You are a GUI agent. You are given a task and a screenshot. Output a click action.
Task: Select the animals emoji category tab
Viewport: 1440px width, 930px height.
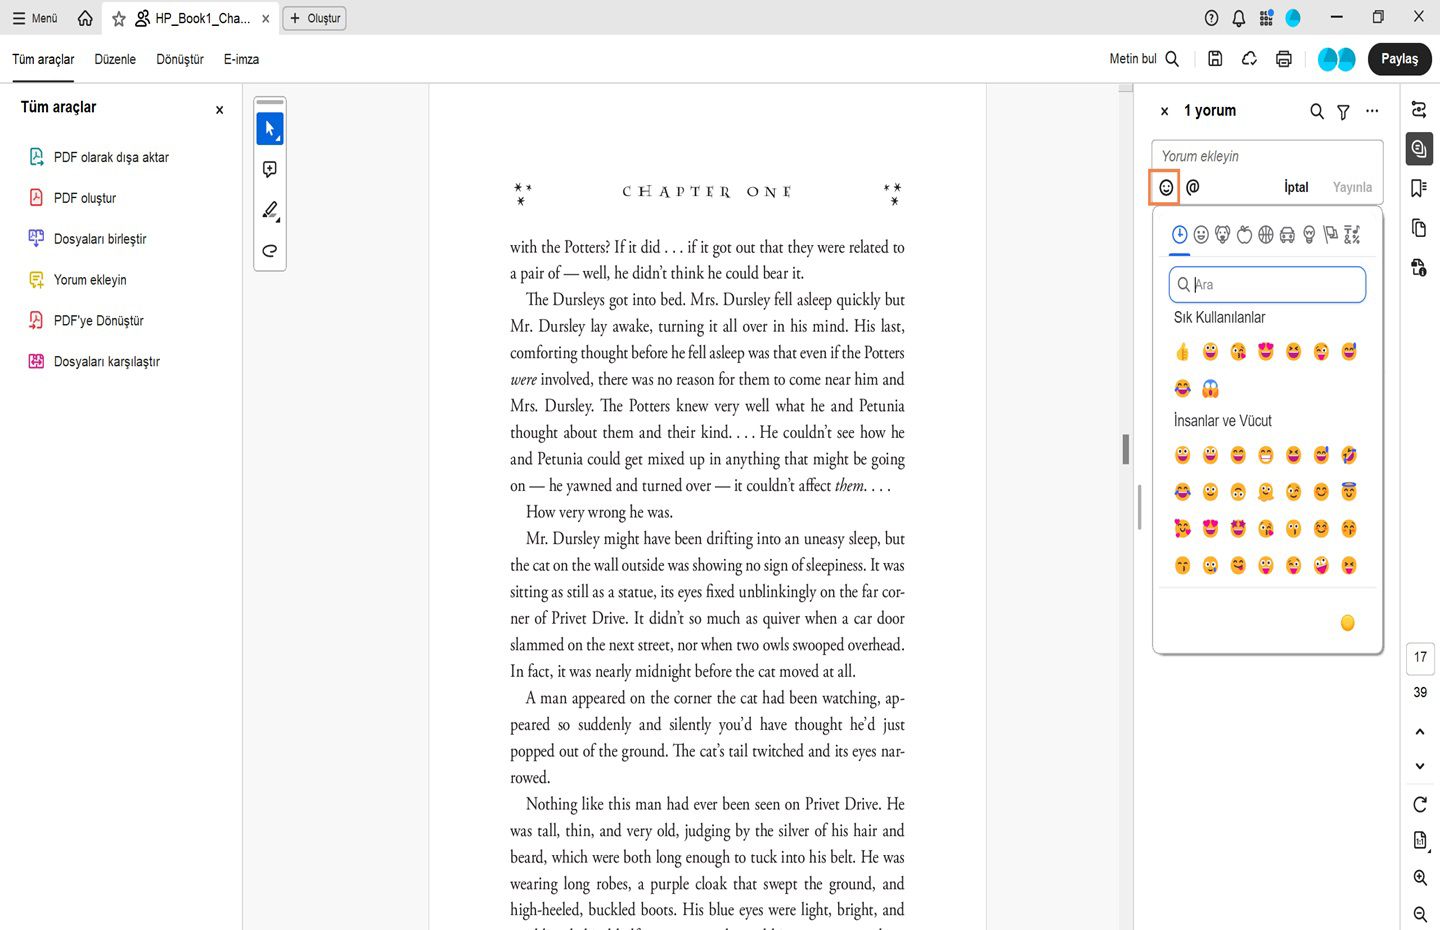(1223, 235)
